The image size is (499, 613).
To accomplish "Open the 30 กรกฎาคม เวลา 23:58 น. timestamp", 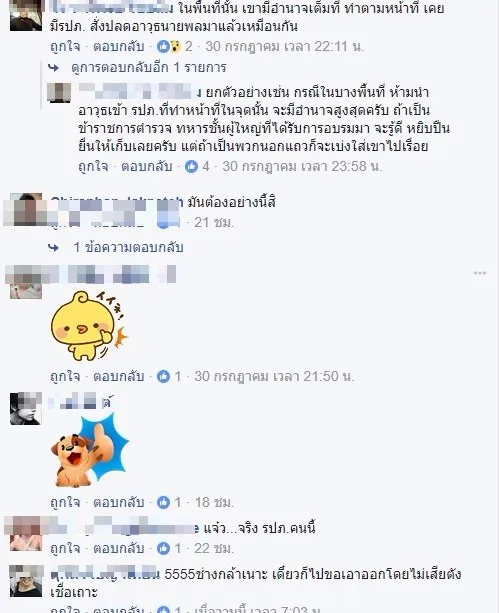I will [302, 167].
